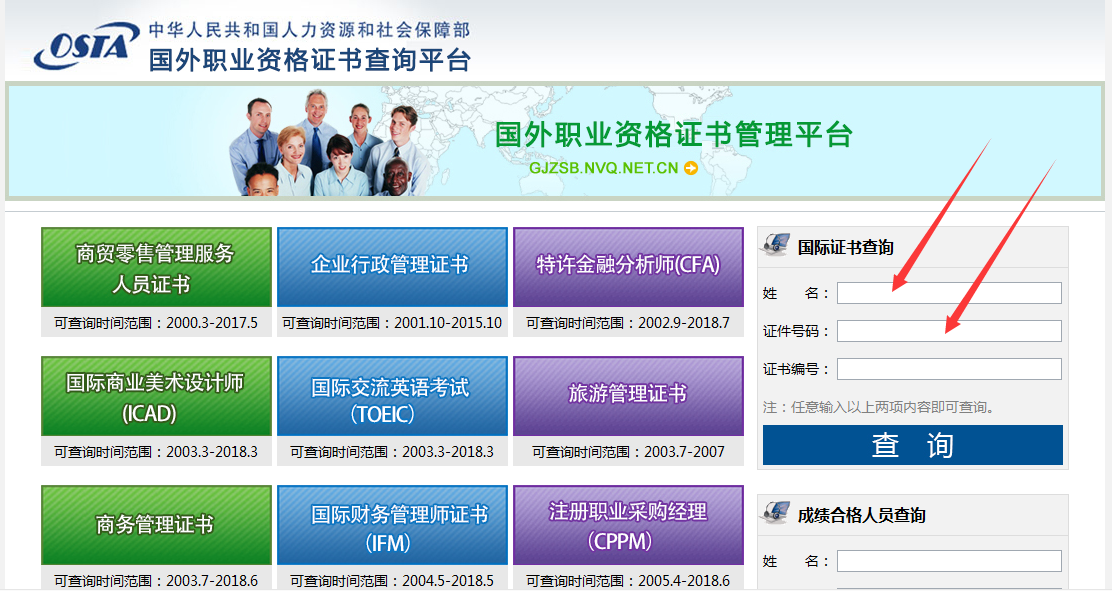Screen dimensions: 1112x591
Task: Open the 商务管理证书 tile
Action: point(156,525)
